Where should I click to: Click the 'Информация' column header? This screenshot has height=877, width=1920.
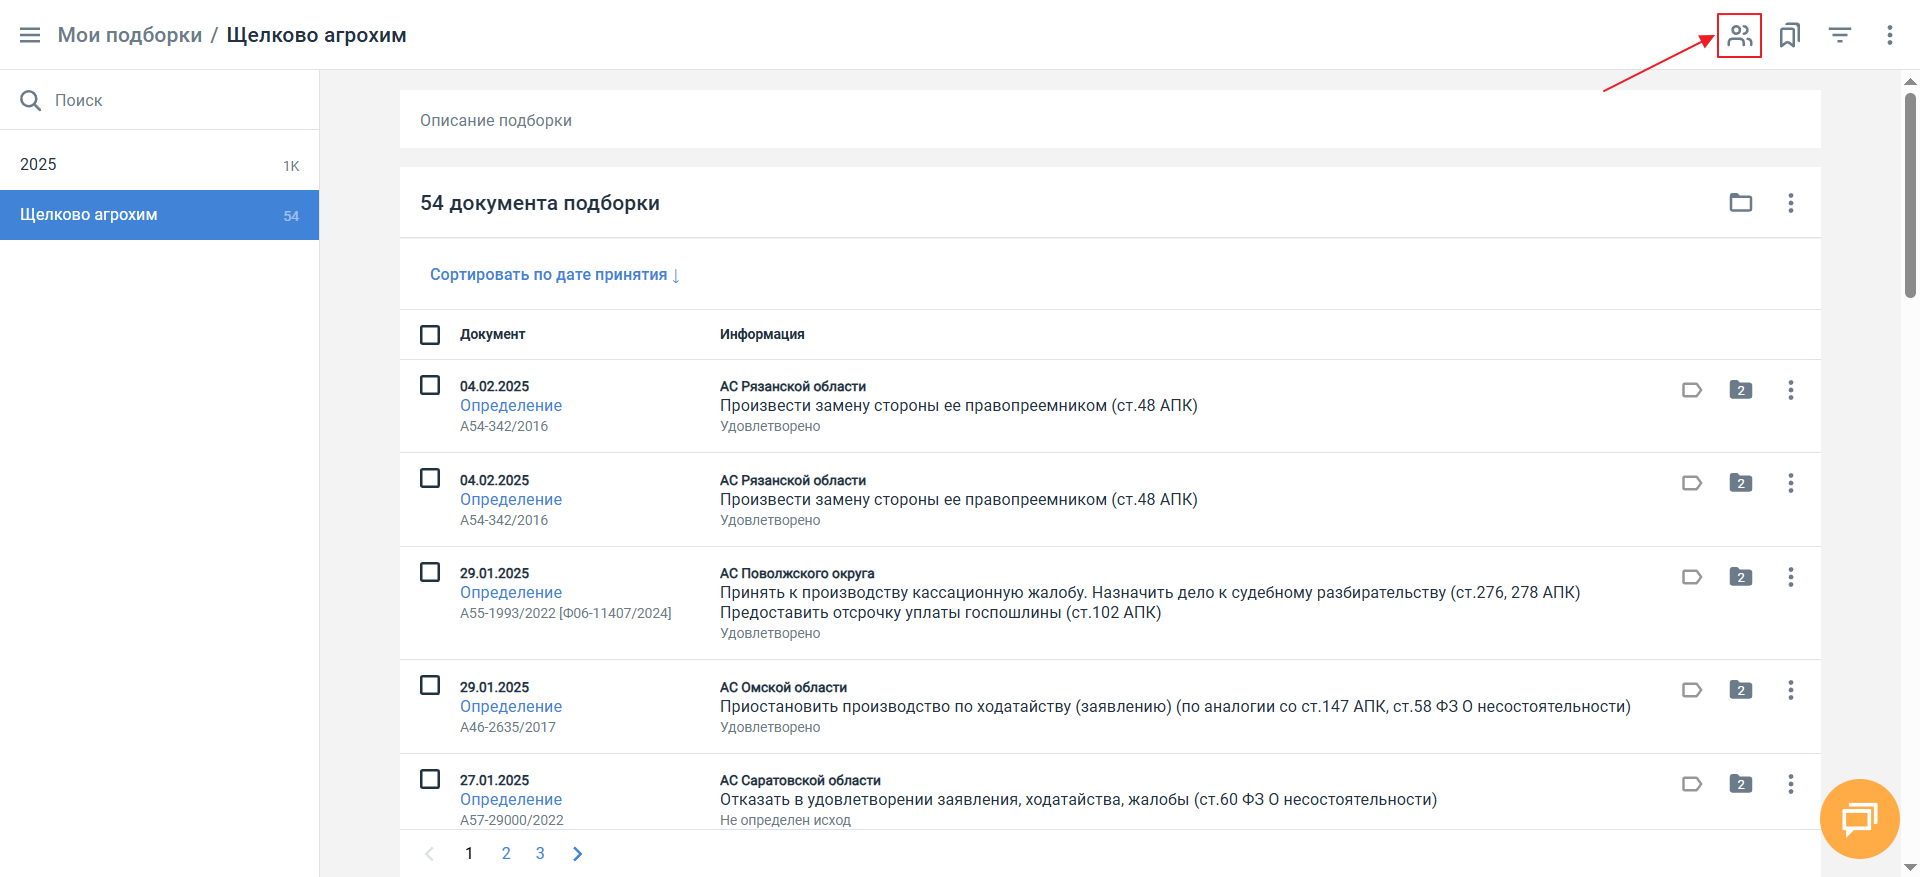tap(762, 335)
